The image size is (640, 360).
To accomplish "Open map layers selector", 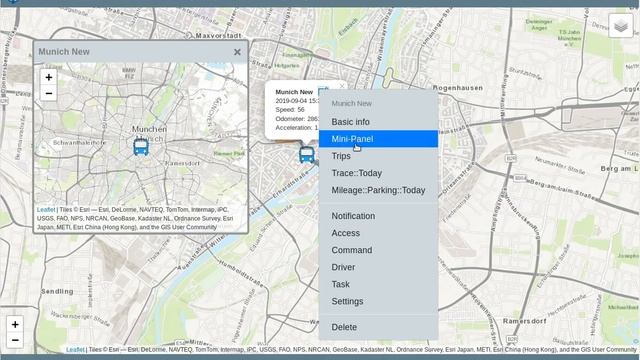I will point(620,26).
